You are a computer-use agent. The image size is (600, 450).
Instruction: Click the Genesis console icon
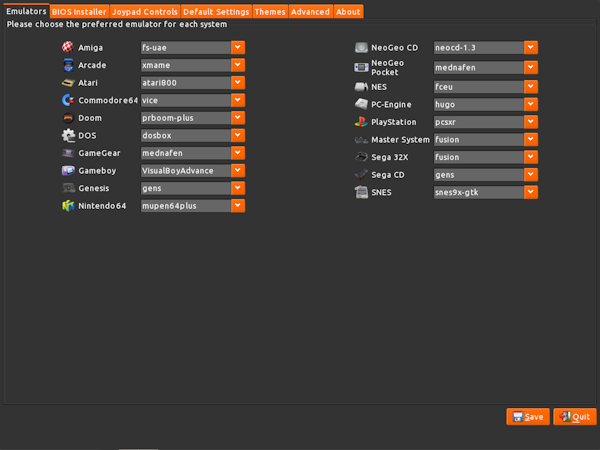tap(68, 188)
